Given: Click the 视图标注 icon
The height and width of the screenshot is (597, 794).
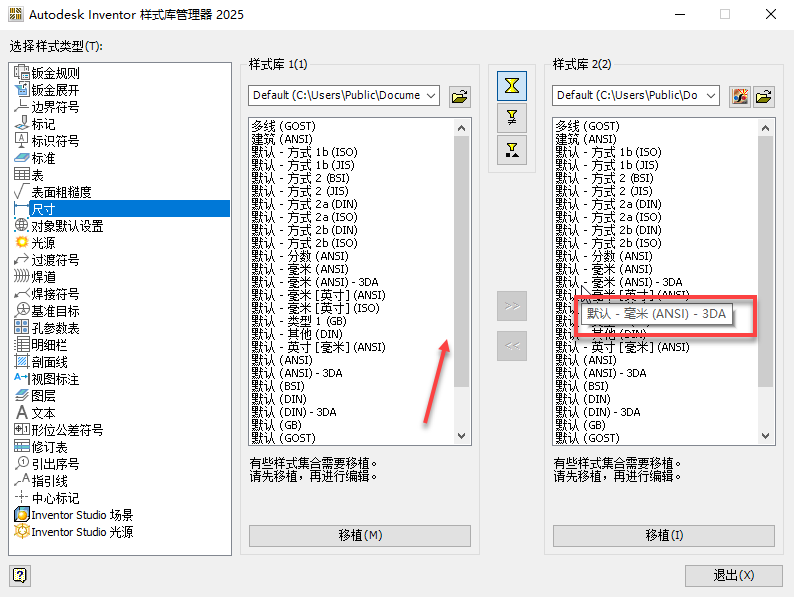Looking at the screenshot, I should point(21,379).
